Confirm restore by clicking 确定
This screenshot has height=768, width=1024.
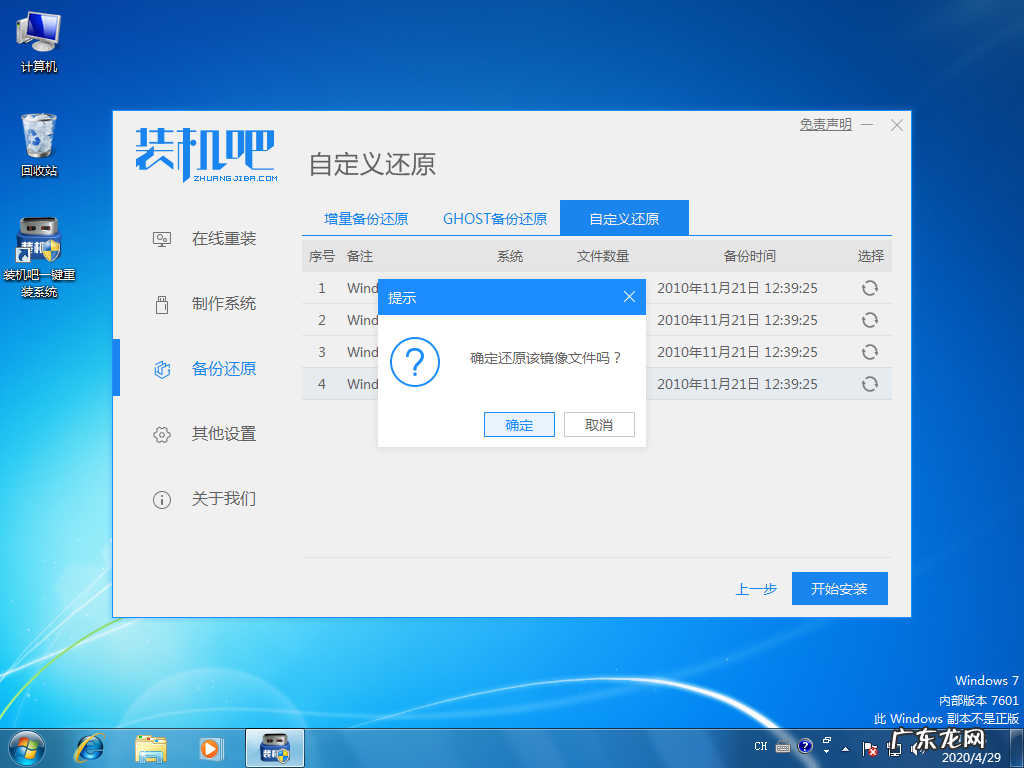pos(518,424)
